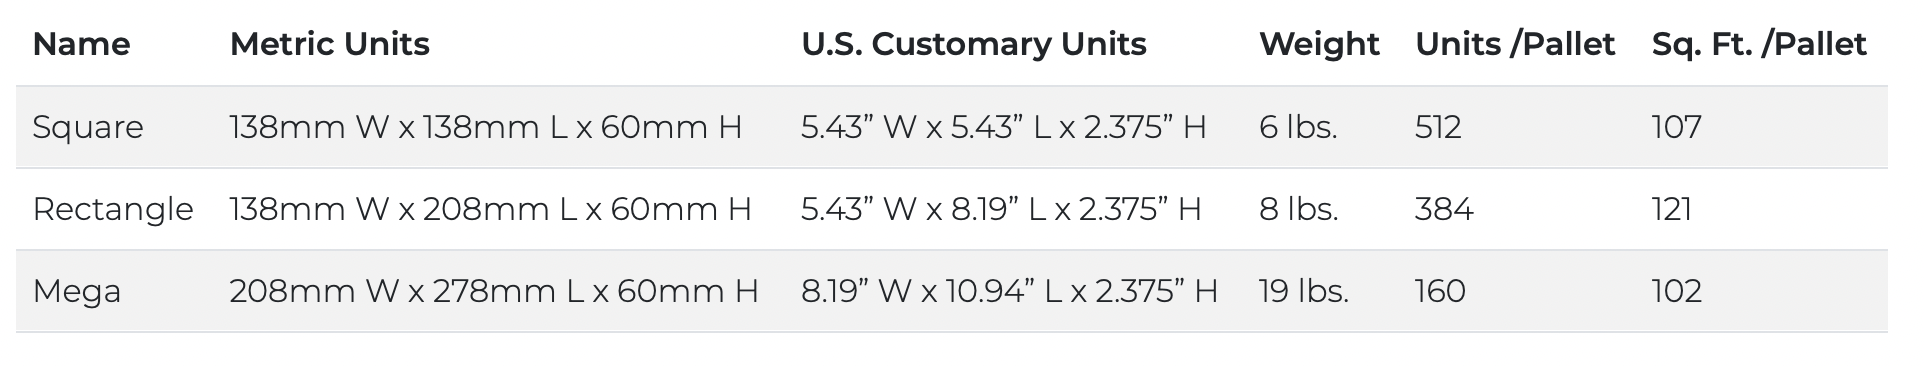Click the 121 square feet value
The width and height of the screenshot is (1924, 366).
pyautogui.click(x=1671, y=209)
